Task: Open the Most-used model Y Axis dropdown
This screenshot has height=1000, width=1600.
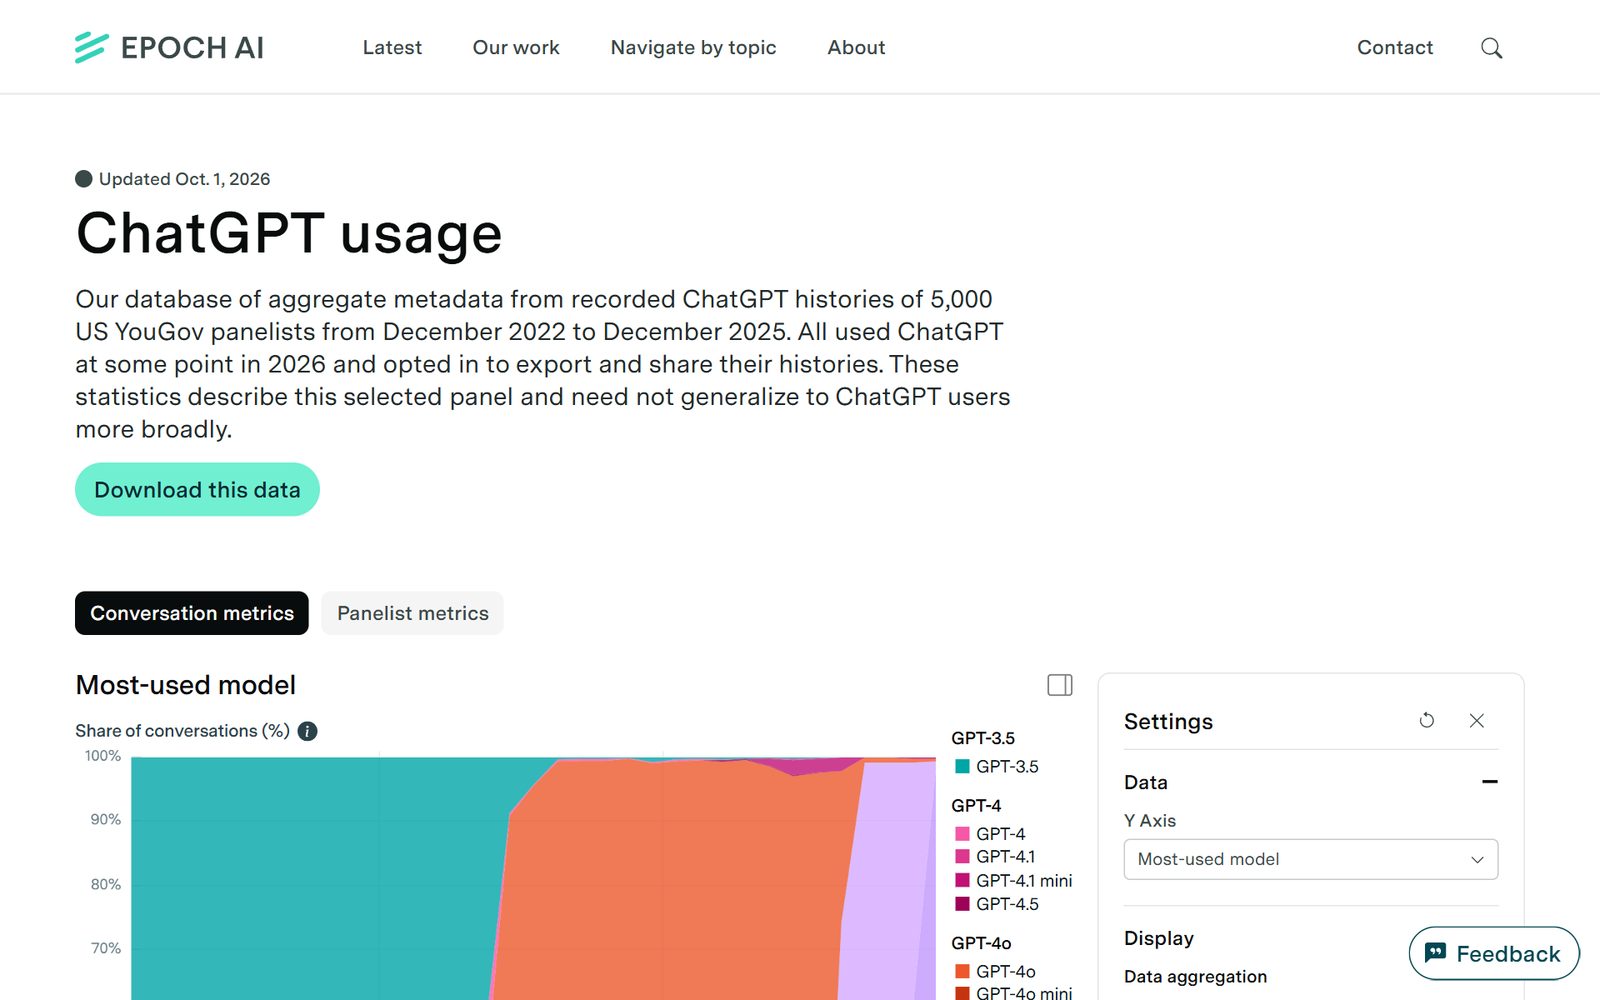Action: point(1311,859)
